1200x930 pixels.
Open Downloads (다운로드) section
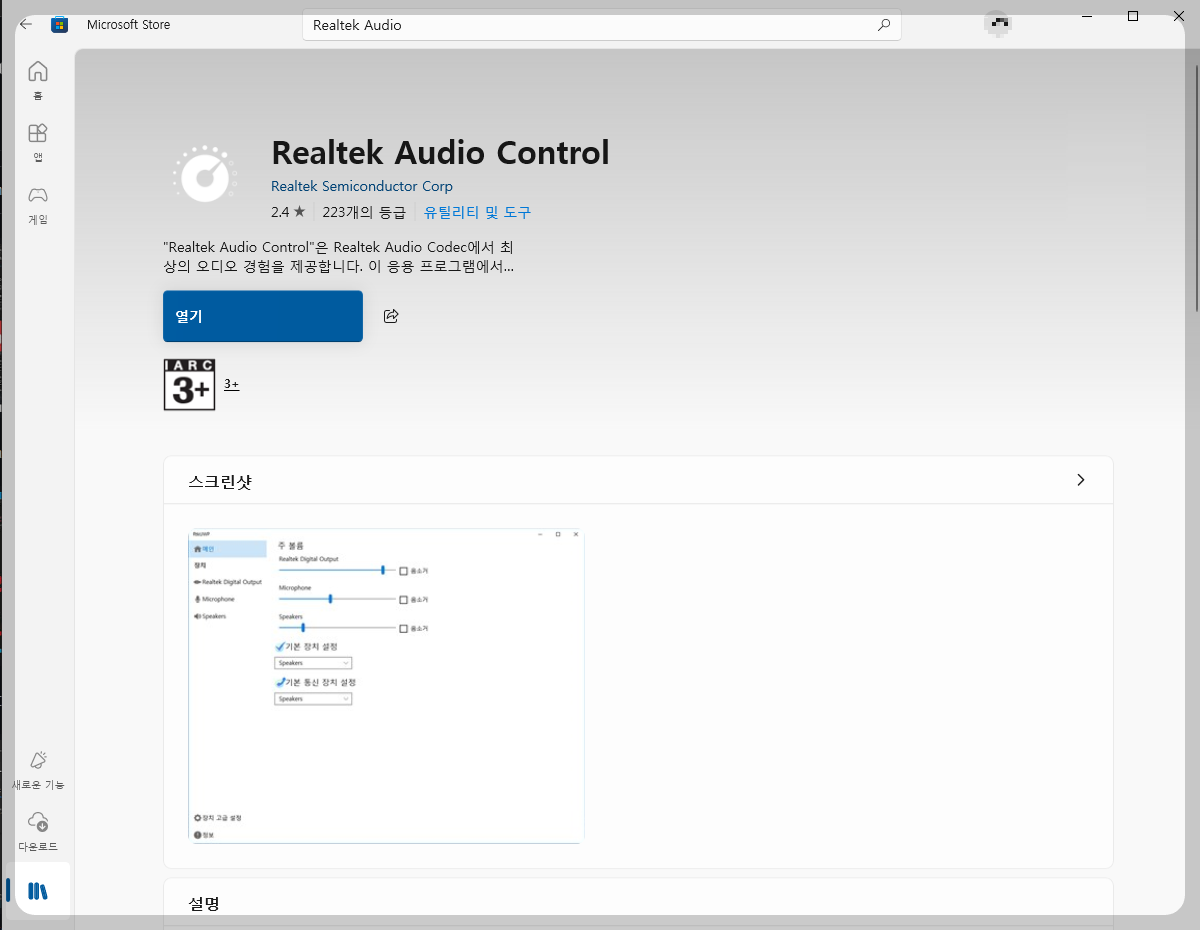[38, 832]
